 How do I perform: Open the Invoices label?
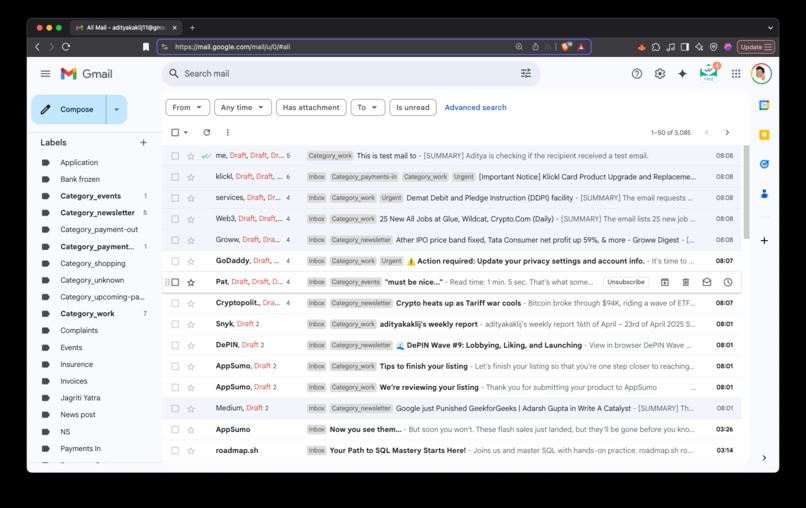74,381
